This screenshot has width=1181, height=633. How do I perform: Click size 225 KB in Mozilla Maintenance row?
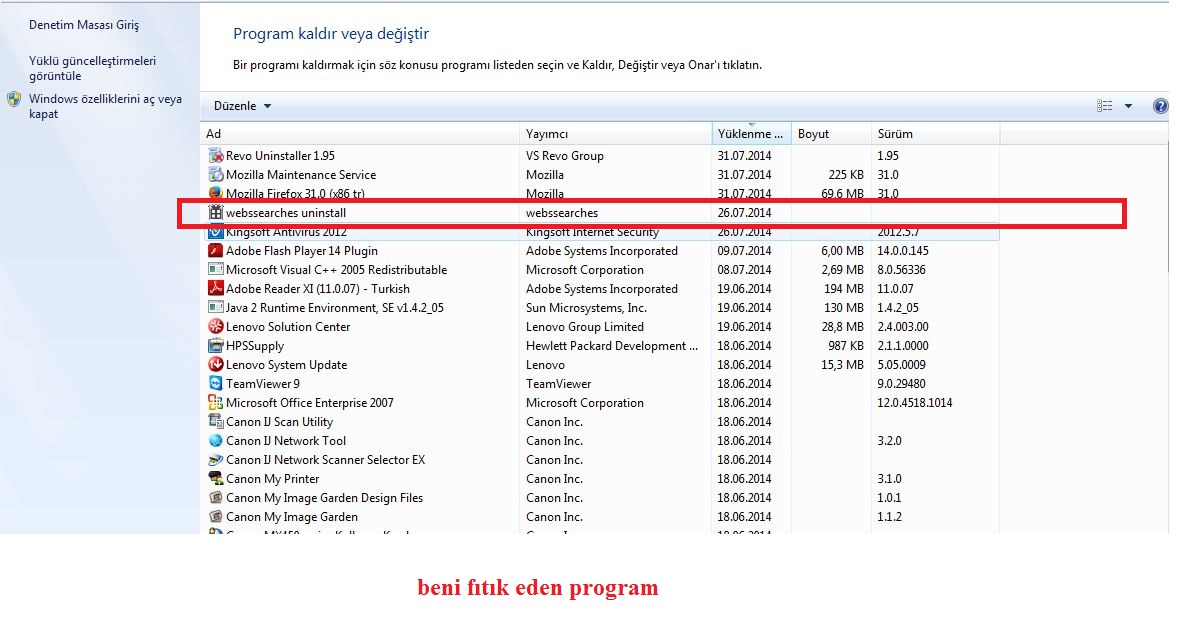point(846,175)
